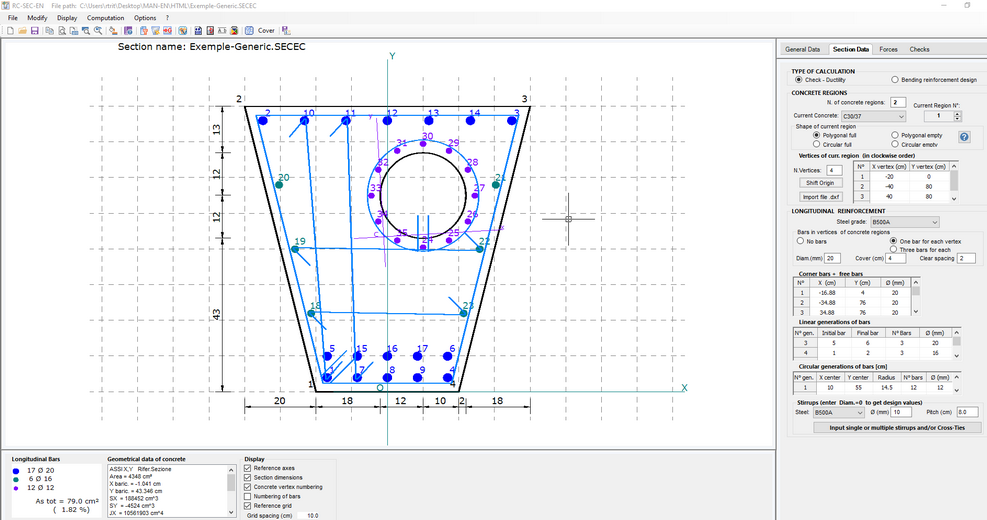
Task: Open the Modify menu
Action: point(37,18)
